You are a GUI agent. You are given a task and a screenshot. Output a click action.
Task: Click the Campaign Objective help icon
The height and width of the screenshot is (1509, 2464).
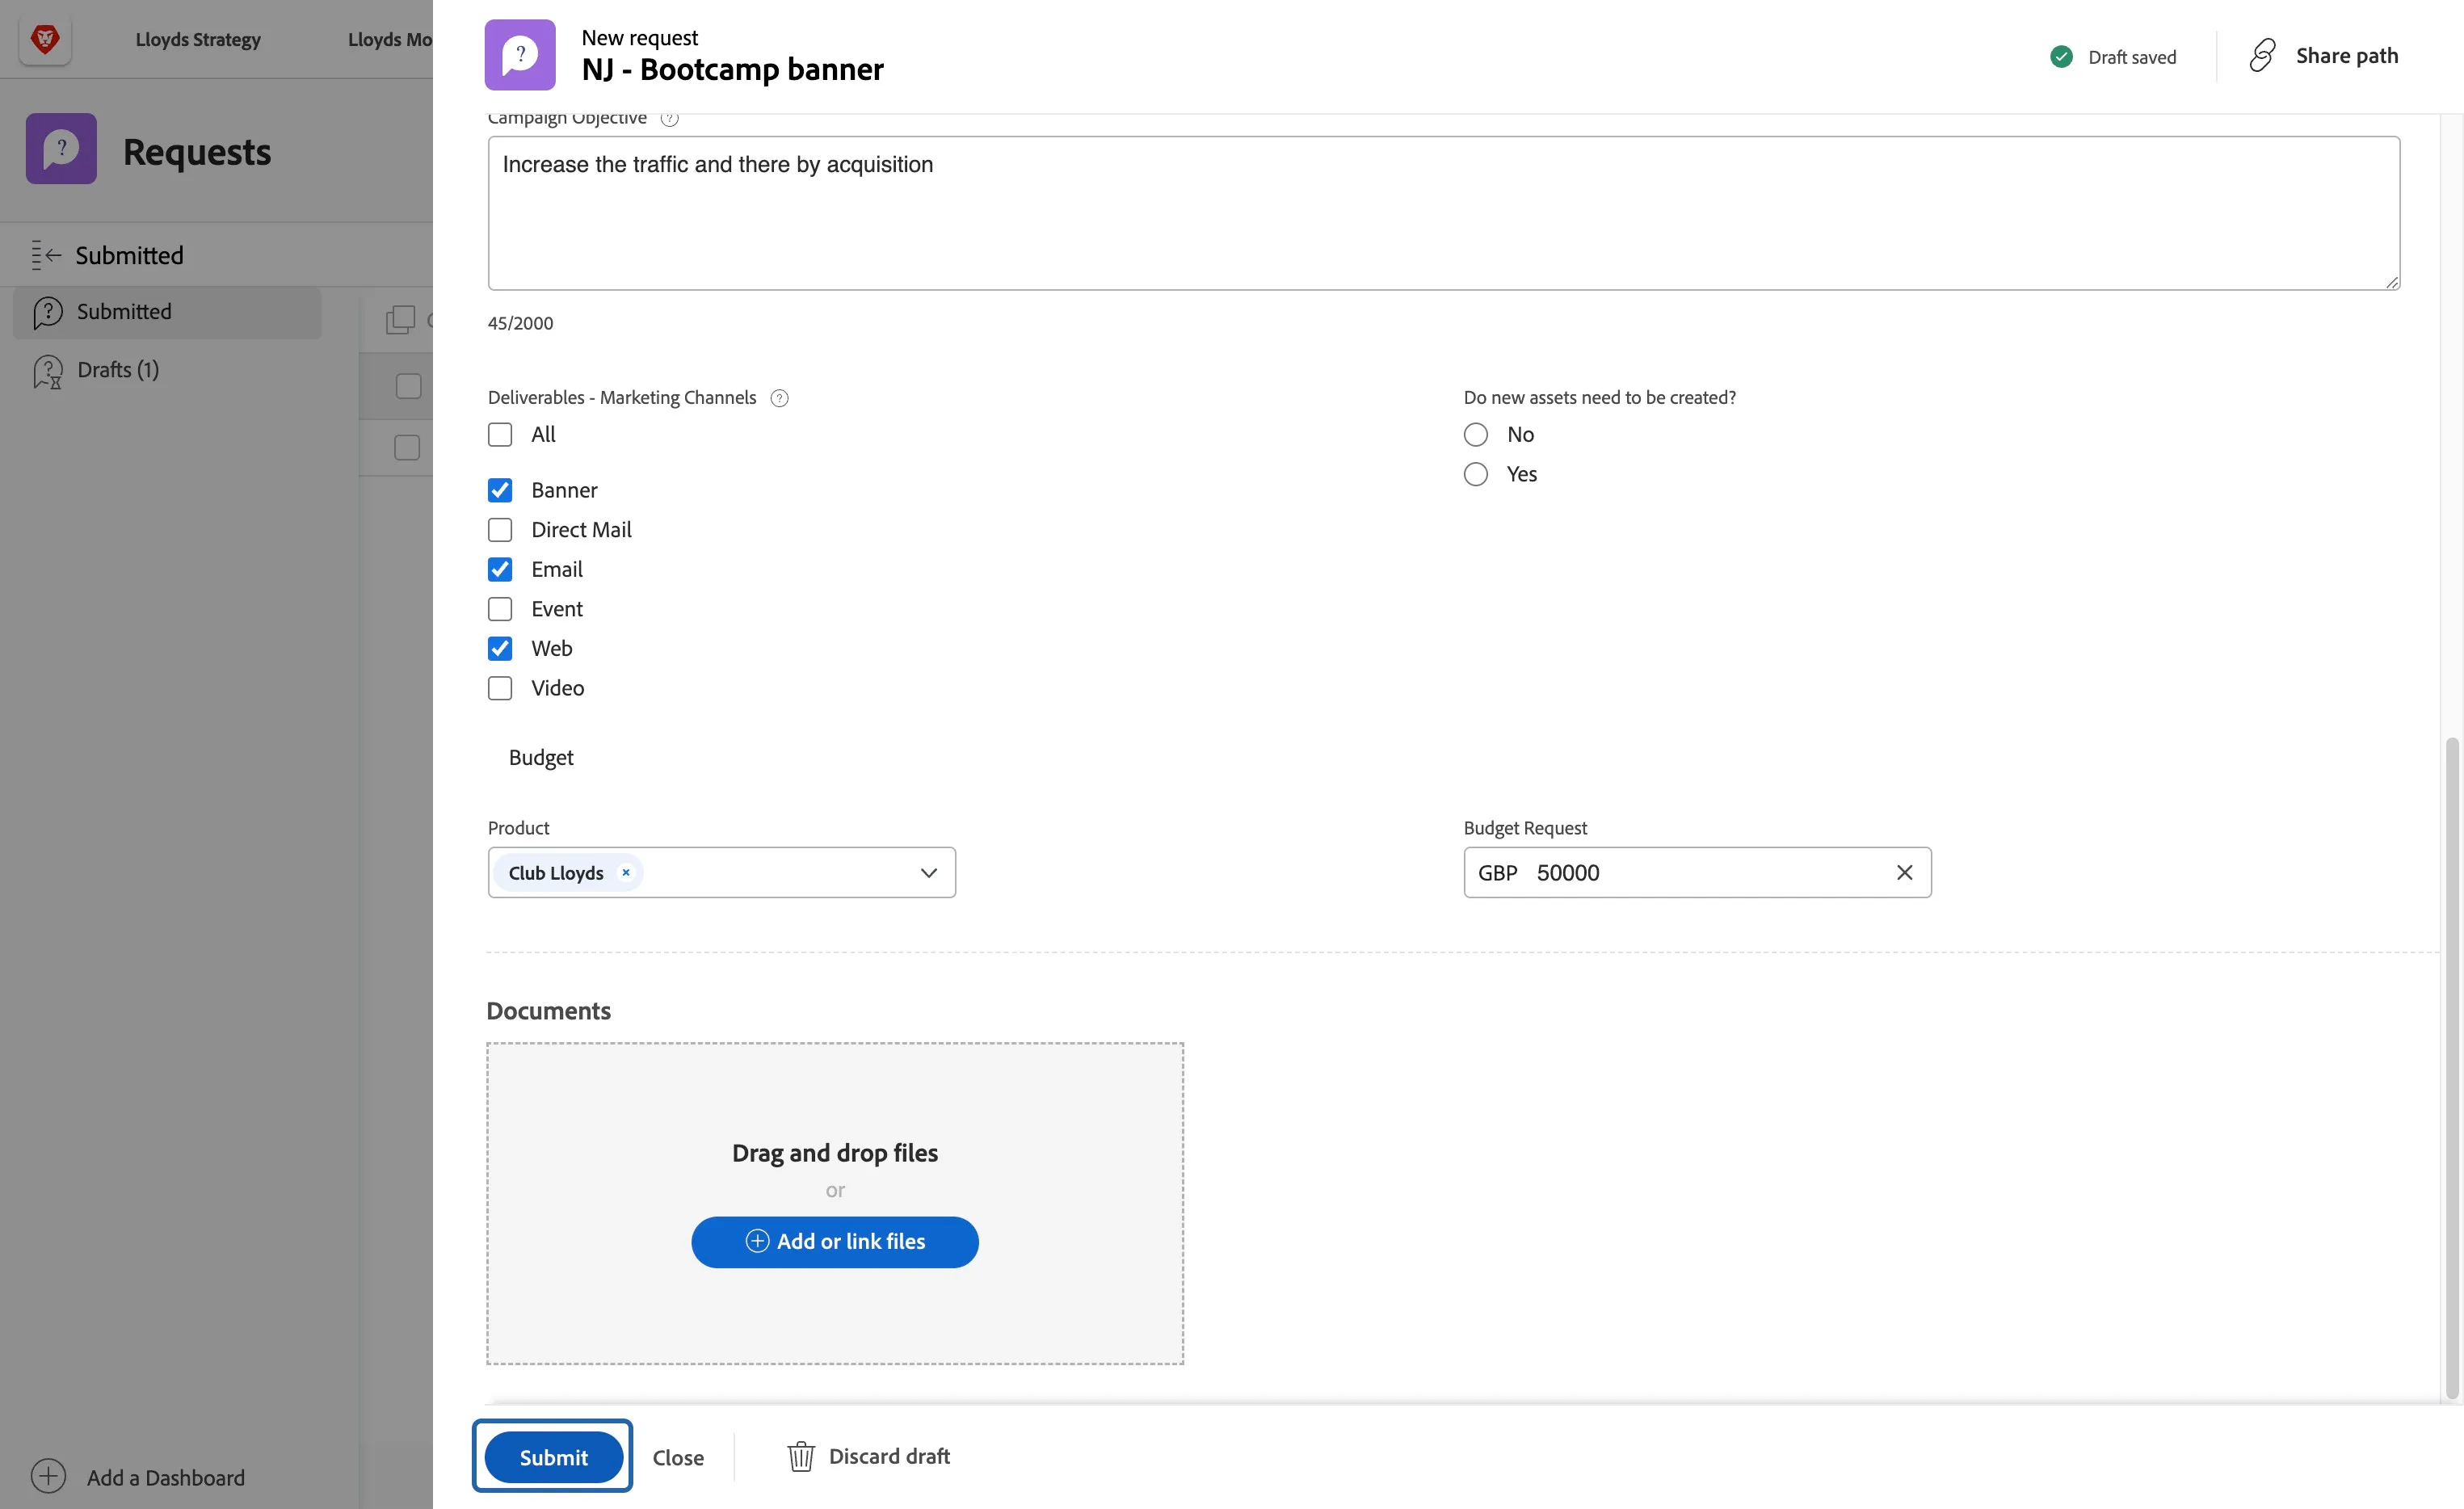670,118
